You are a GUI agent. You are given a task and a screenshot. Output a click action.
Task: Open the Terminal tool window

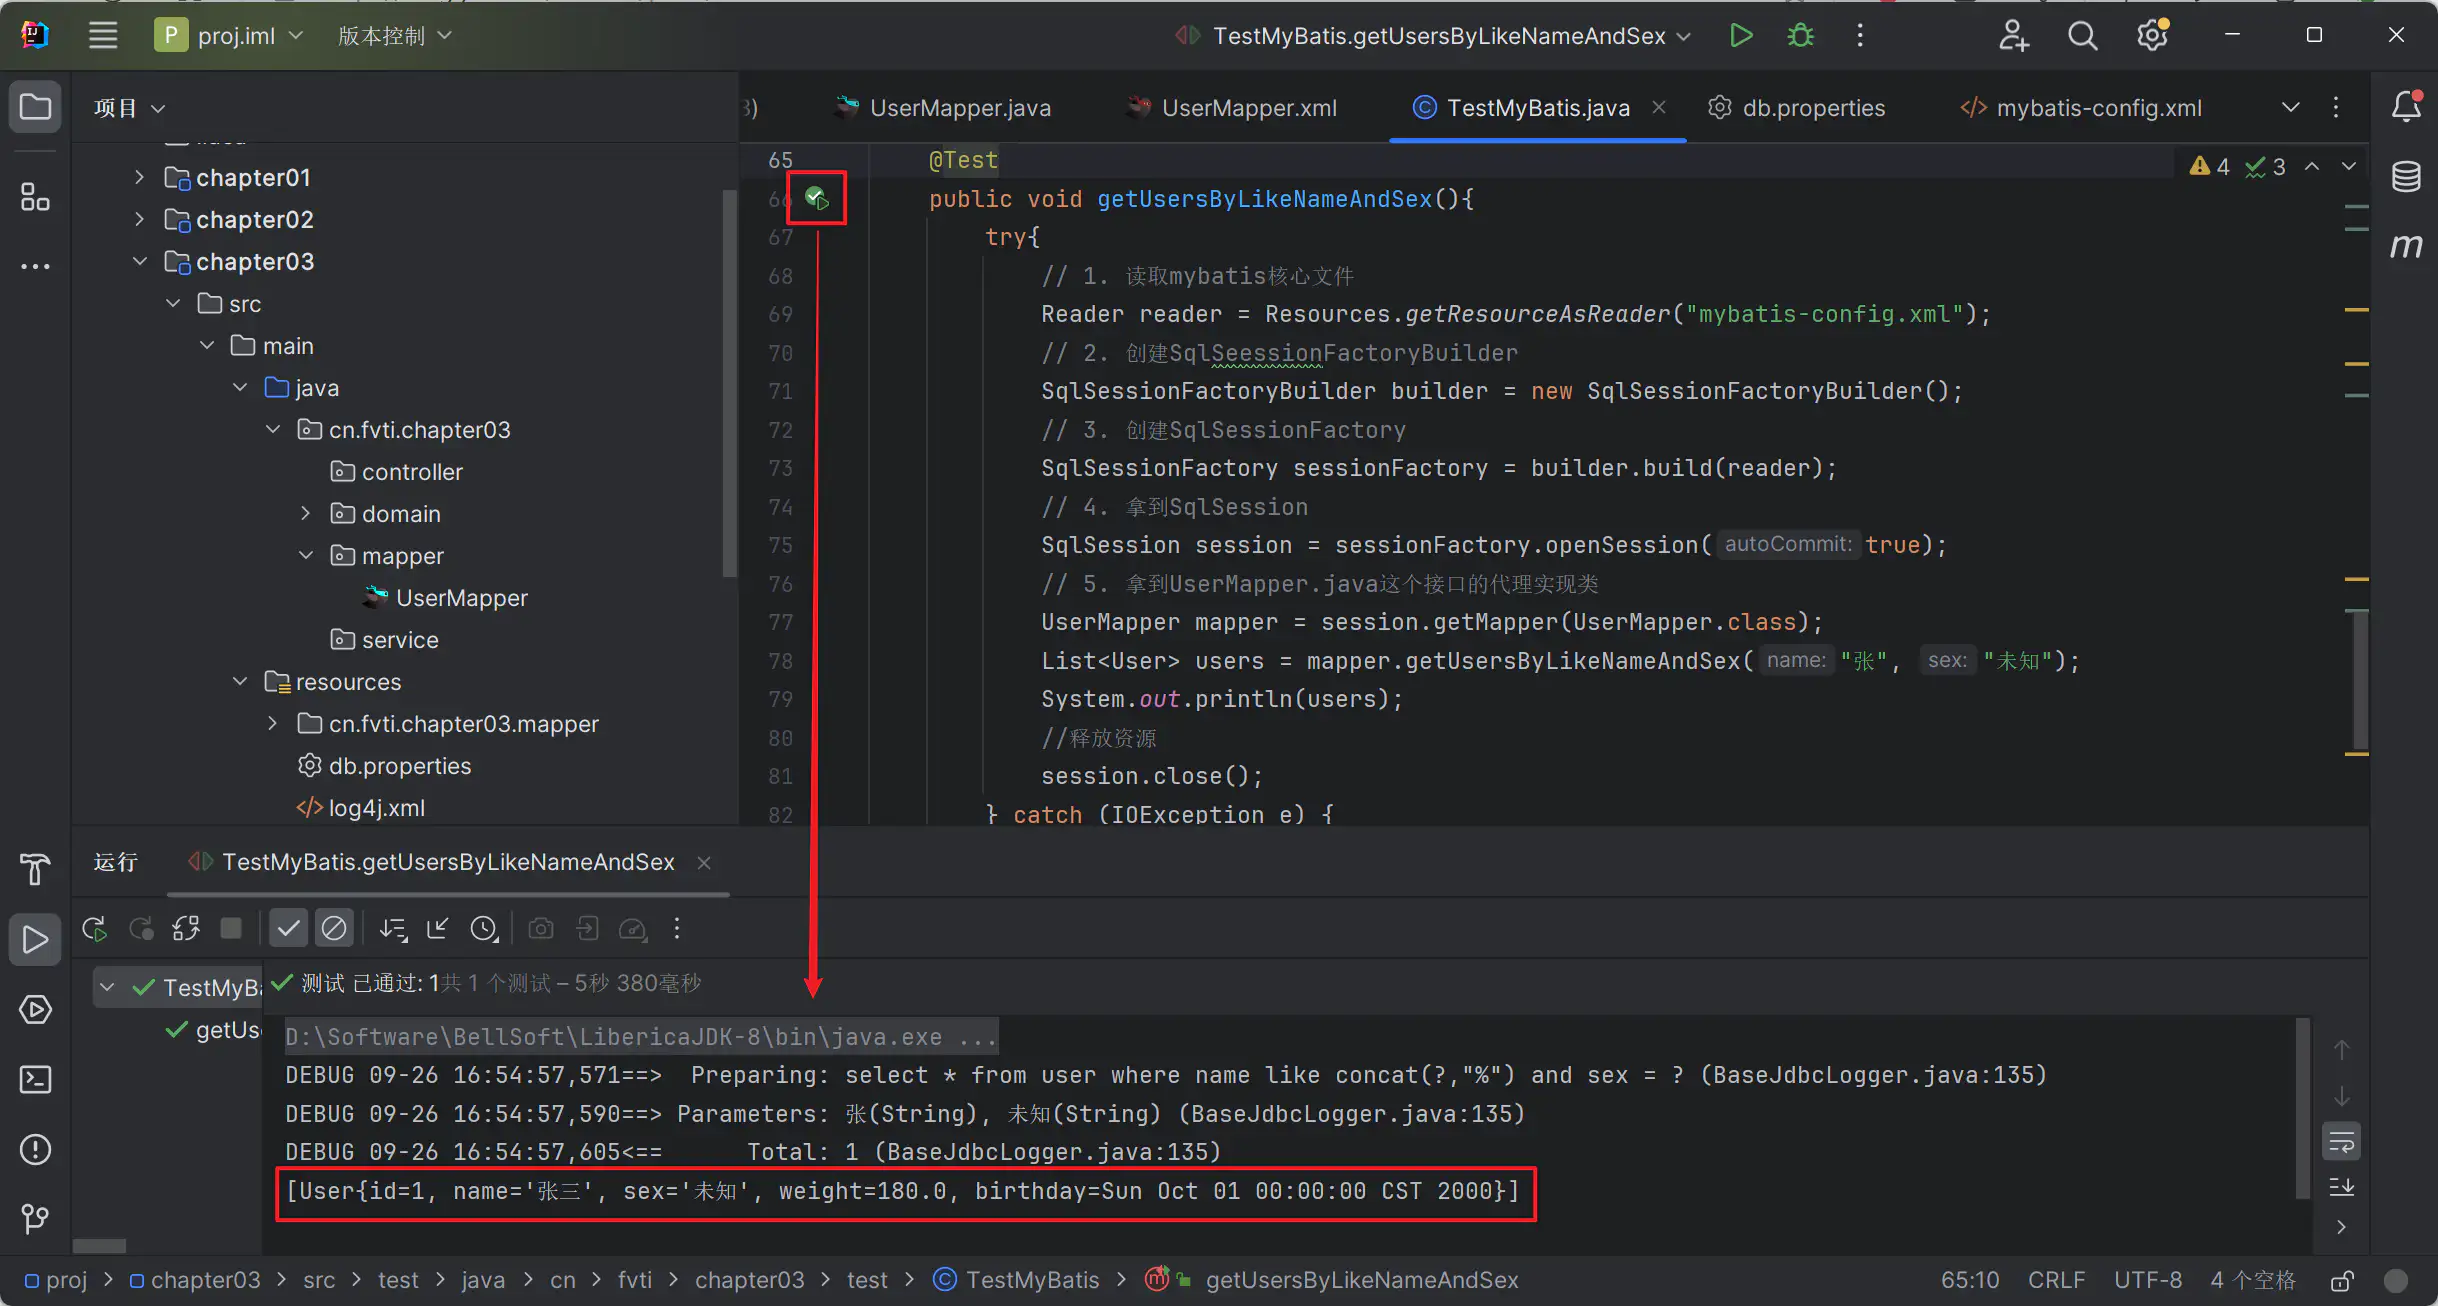click(35, 1079)
